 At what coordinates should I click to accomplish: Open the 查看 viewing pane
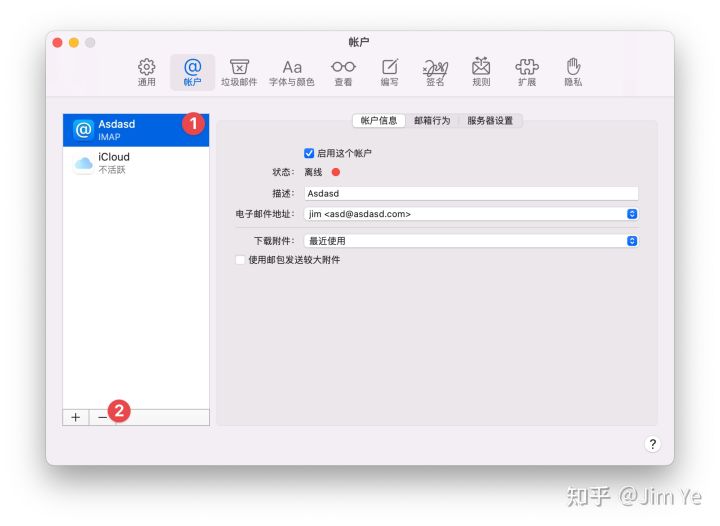343,73
